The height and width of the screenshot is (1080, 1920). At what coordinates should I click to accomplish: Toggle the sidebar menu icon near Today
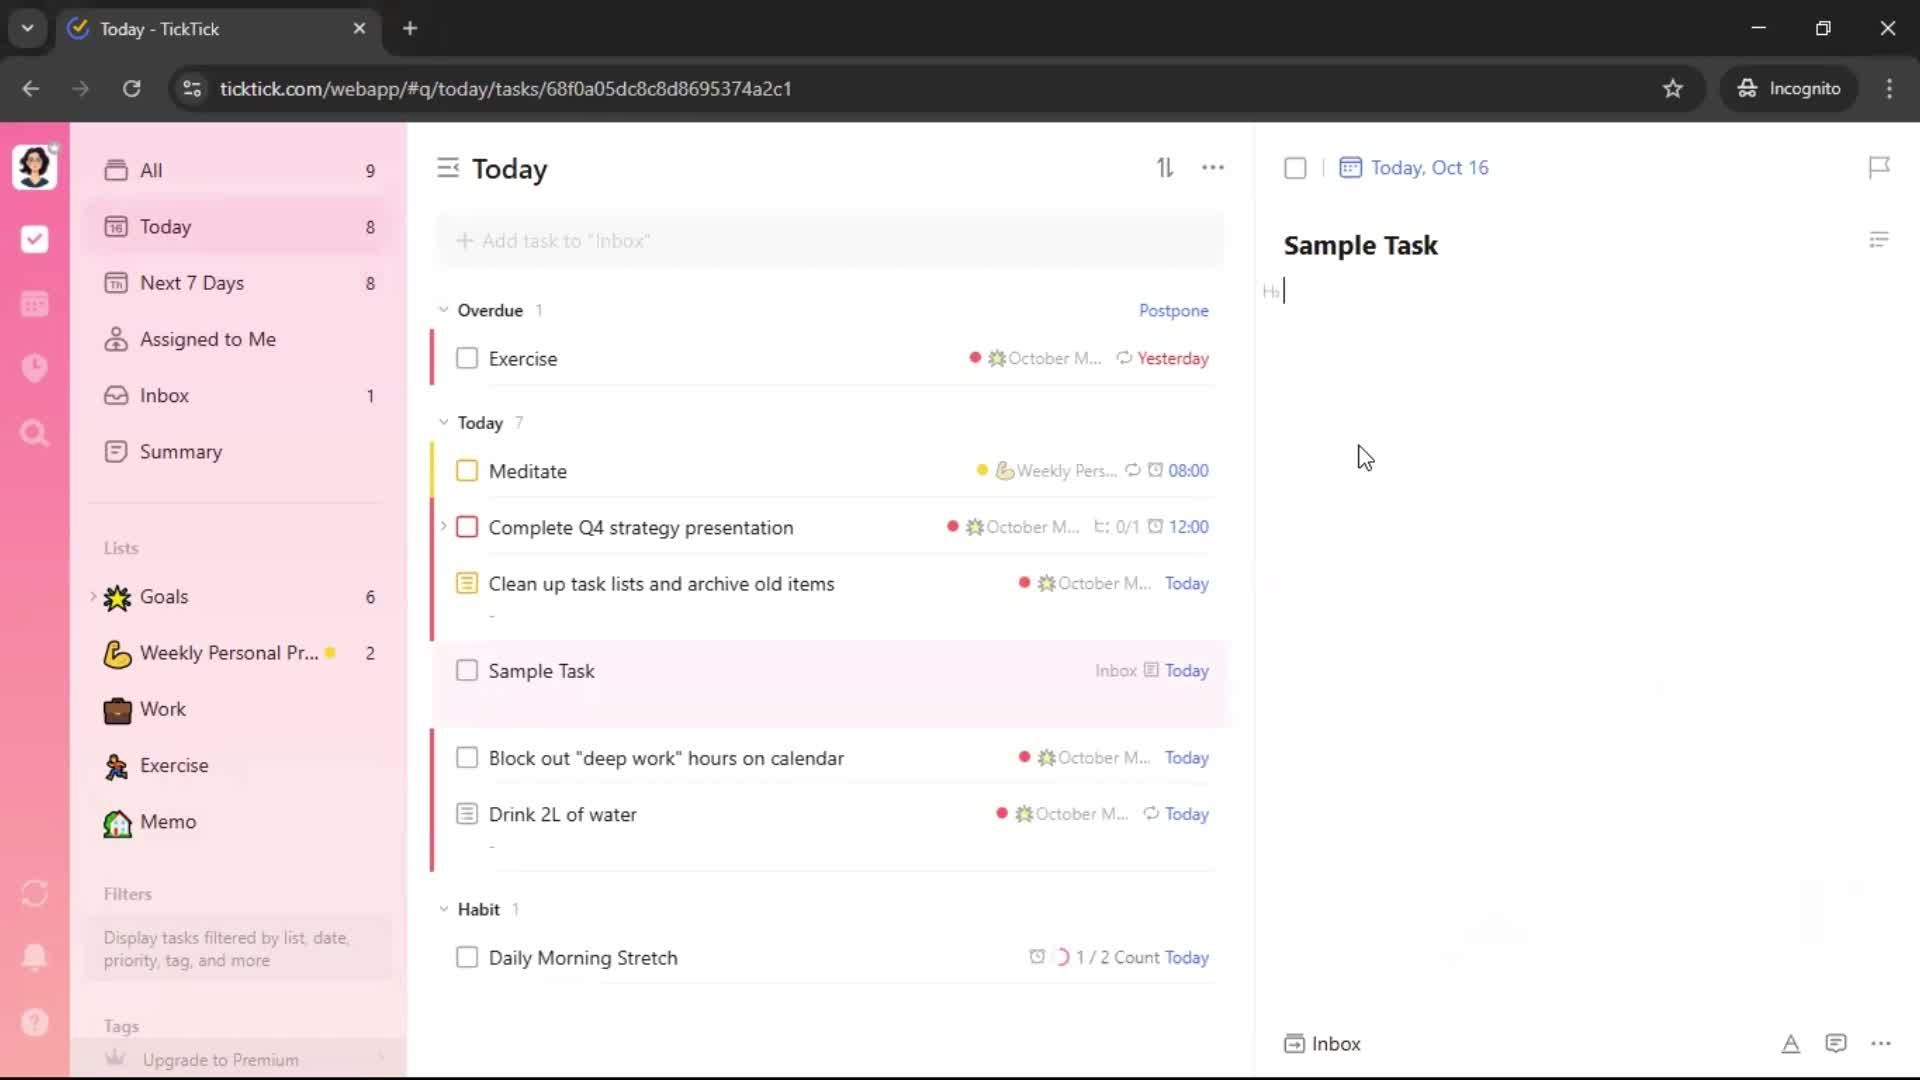pos(447,168)
